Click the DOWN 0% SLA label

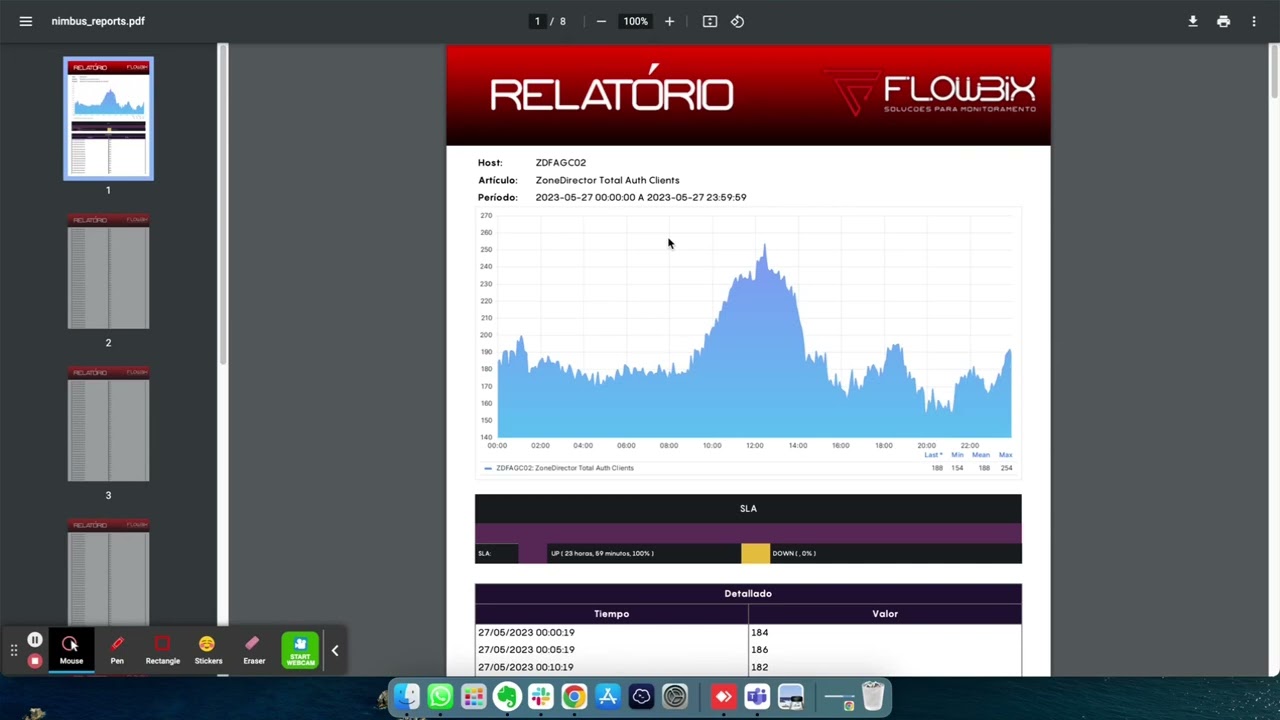[794, 553]
